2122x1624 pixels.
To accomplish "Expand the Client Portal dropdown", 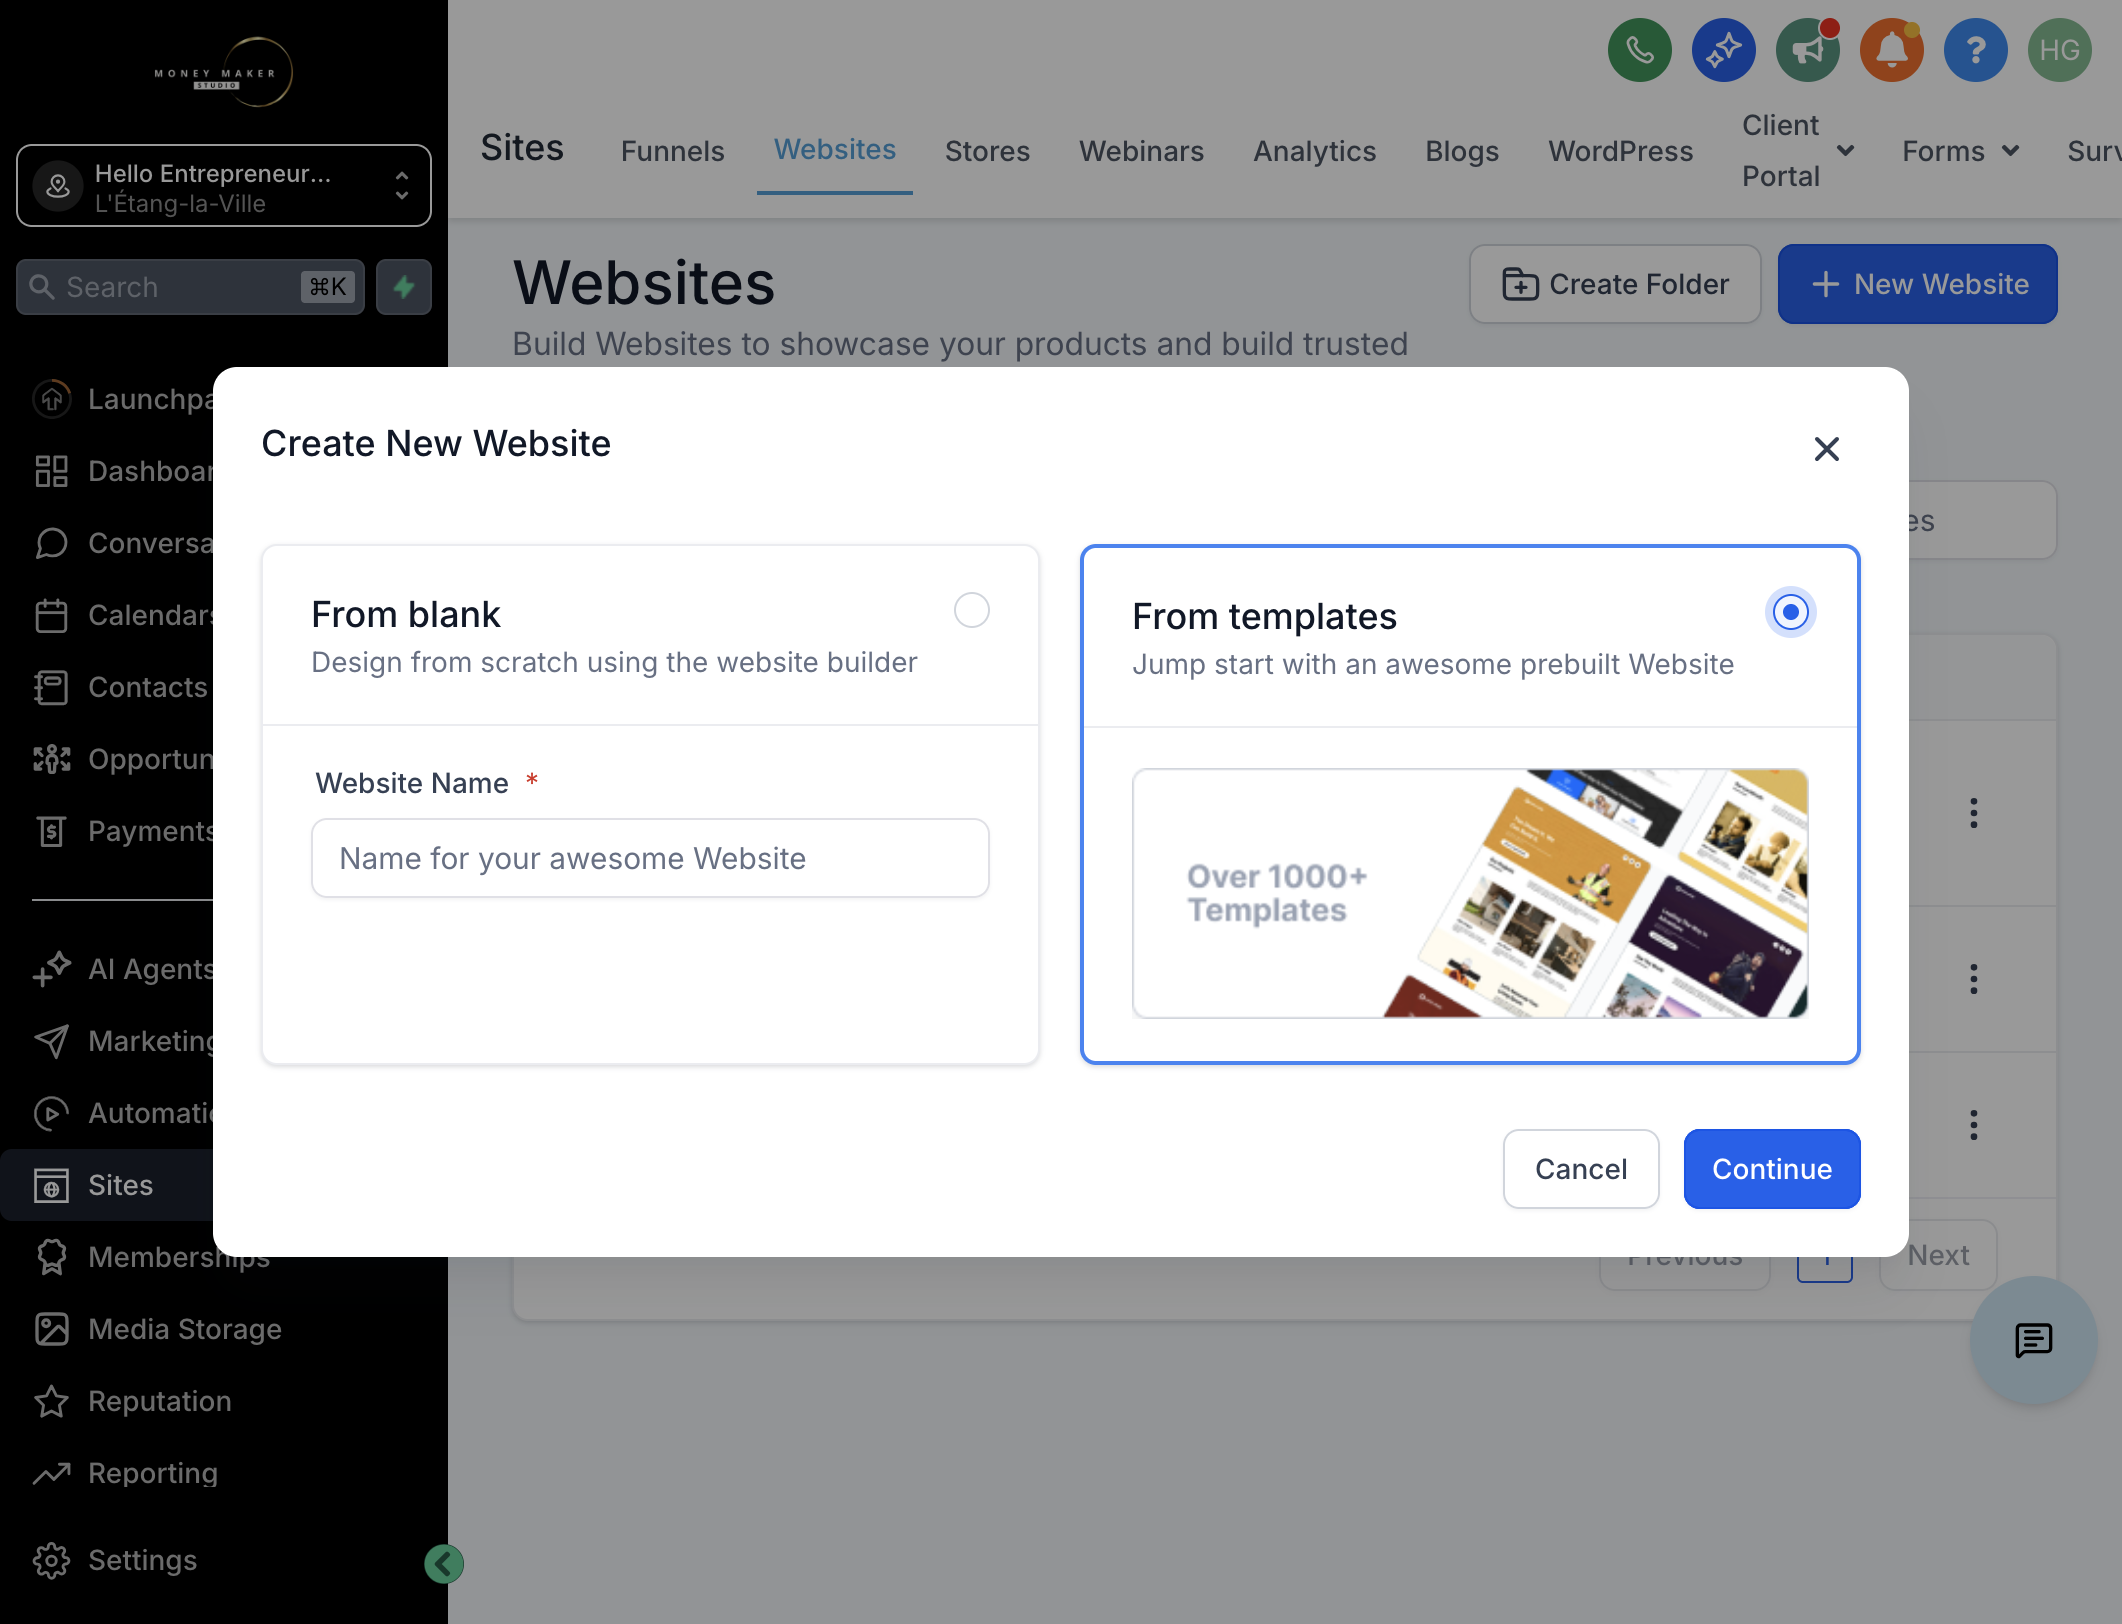I will [x=1798, y=150].
